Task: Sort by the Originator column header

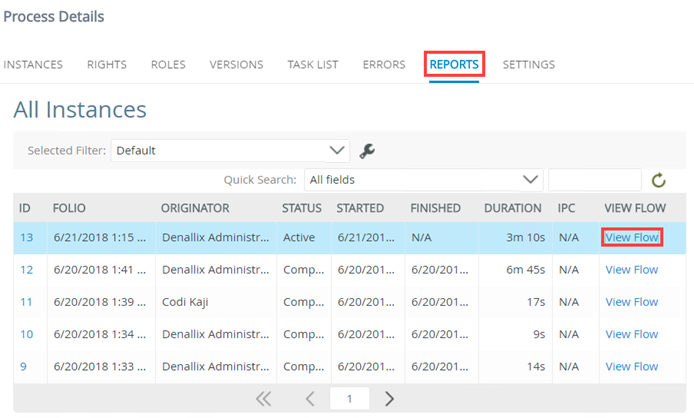Action: coord(195,208)
